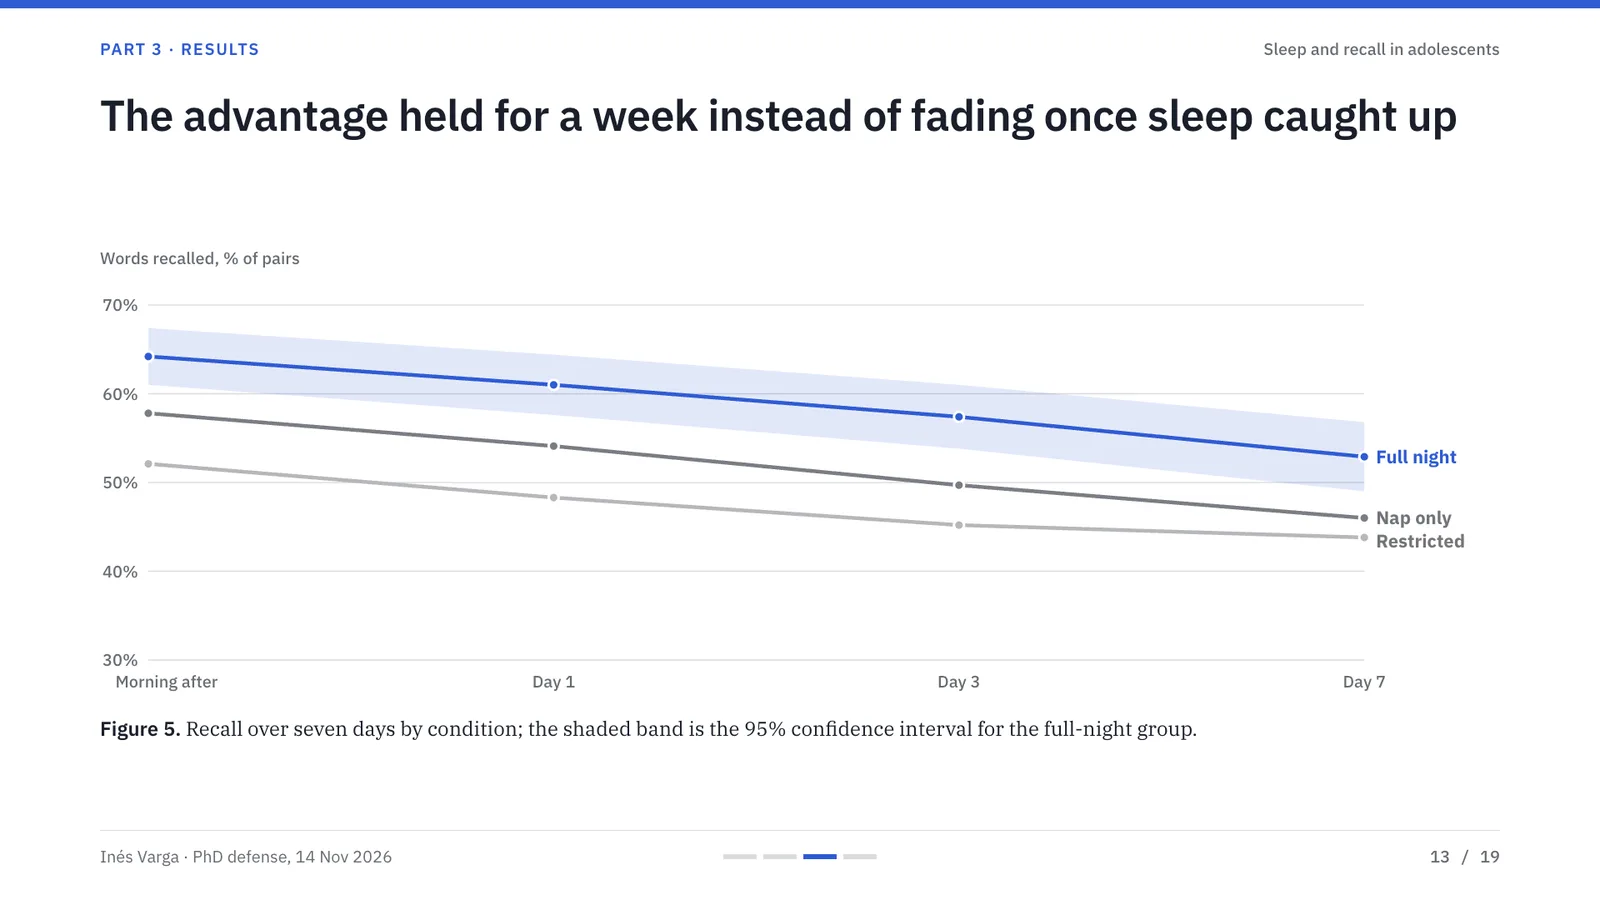Select the Nap only series label
Viewport: 1600px width, 900px height.
point(1413,518)
